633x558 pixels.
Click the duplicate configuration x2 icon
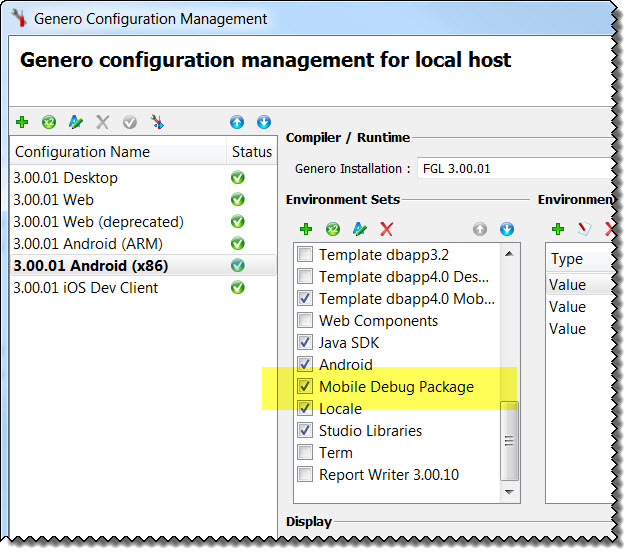(x=48, y=122)
